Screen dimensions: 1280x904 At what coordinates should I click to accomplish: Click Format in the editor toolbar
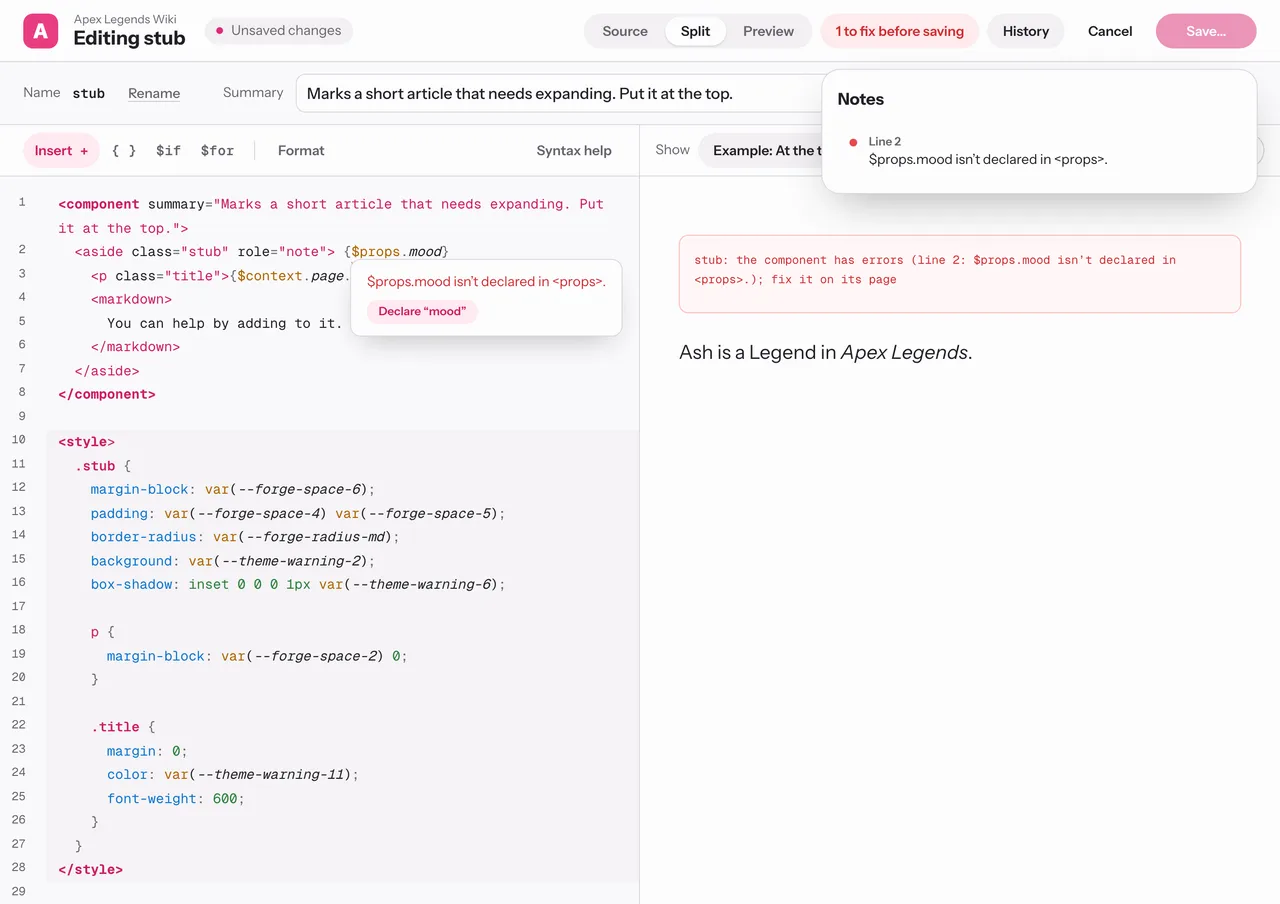301,151
